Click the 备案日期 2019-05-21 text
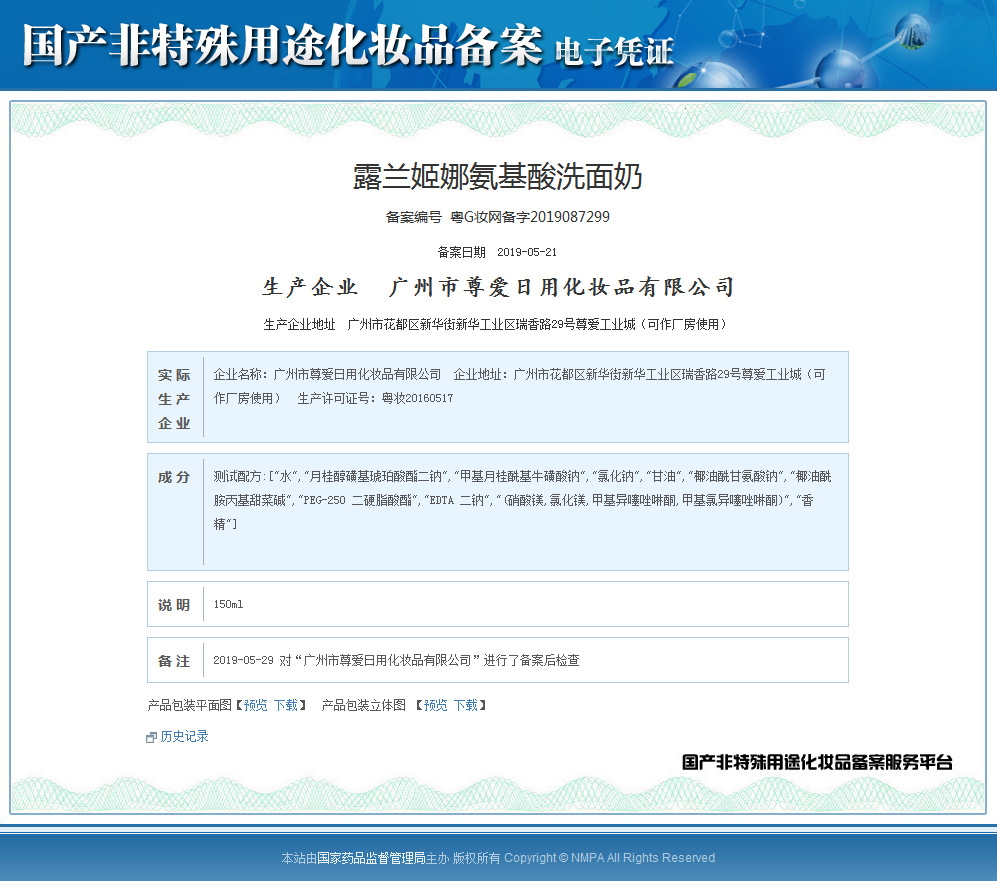Screen dimensions: 997x881 click(x=497, y=252)
